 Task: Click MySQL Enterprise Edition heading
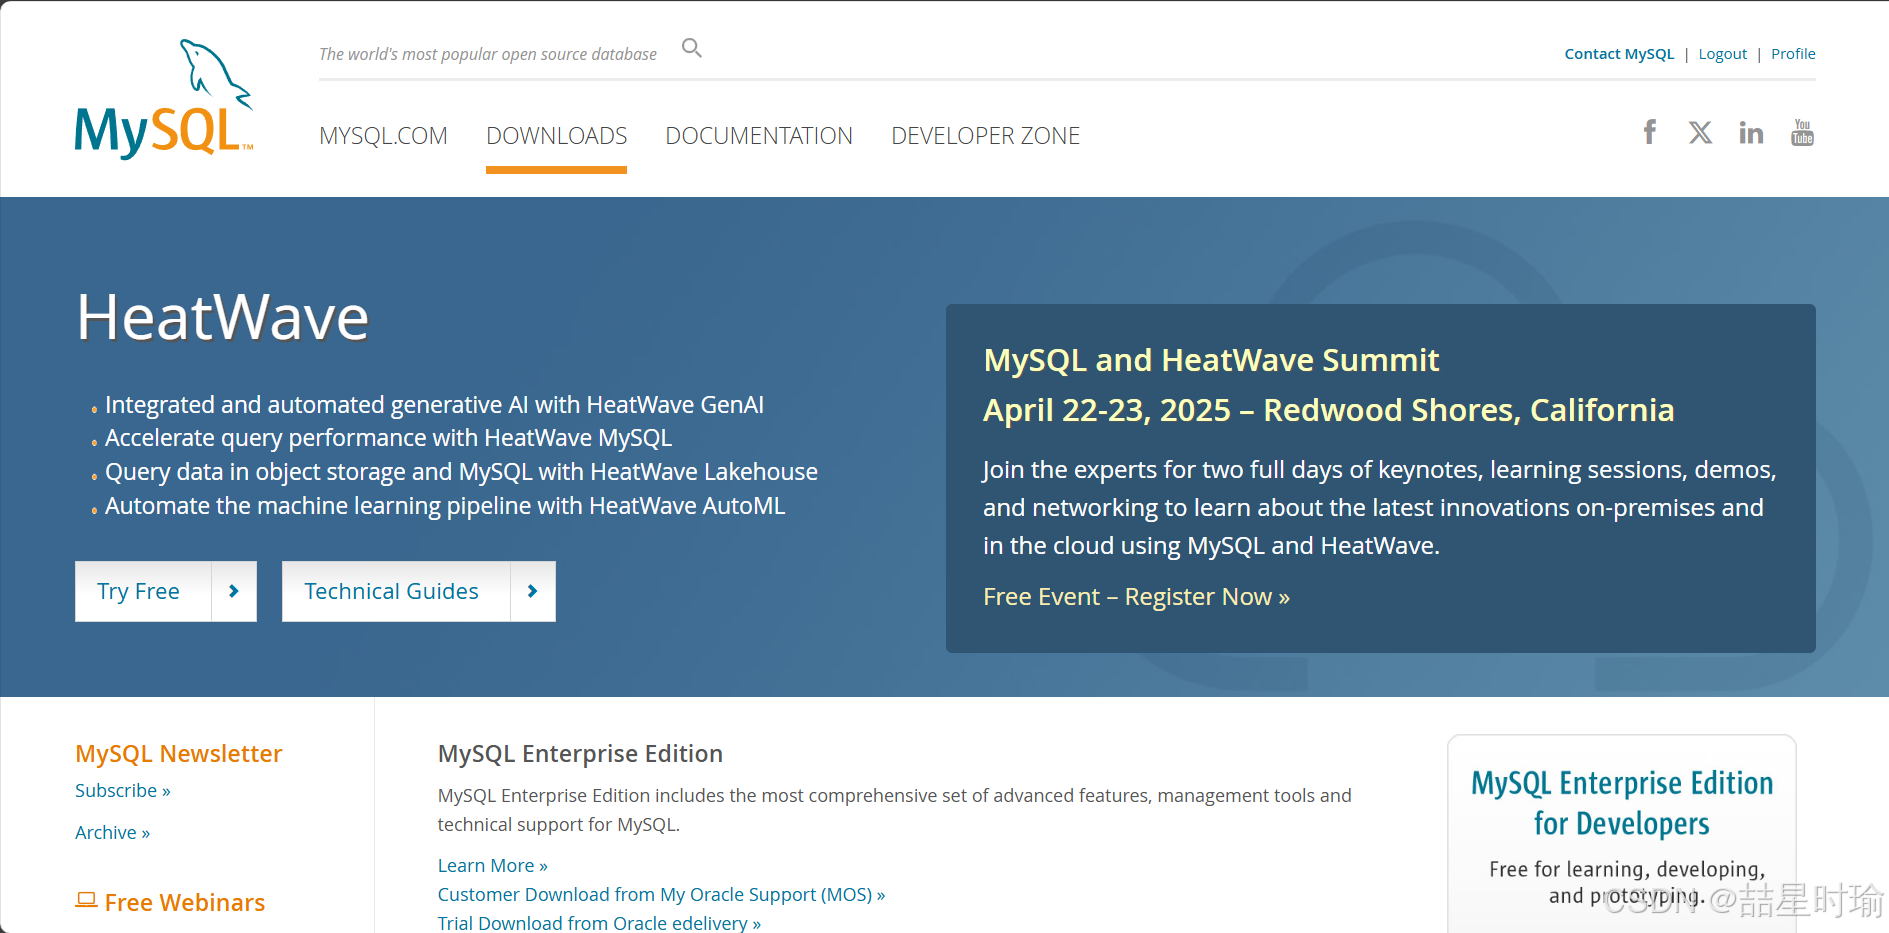(580, 754)
